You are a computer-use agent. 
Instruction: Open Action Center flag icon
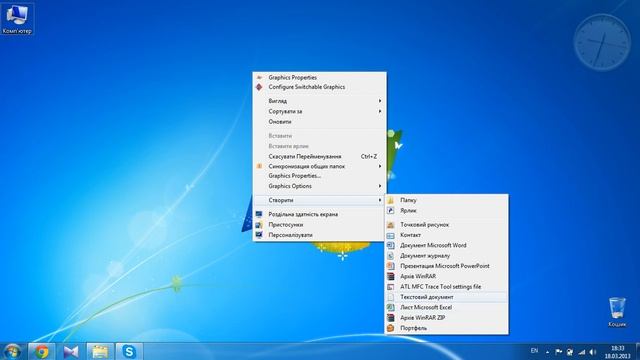pyautogui.click(x=559, y=352)
